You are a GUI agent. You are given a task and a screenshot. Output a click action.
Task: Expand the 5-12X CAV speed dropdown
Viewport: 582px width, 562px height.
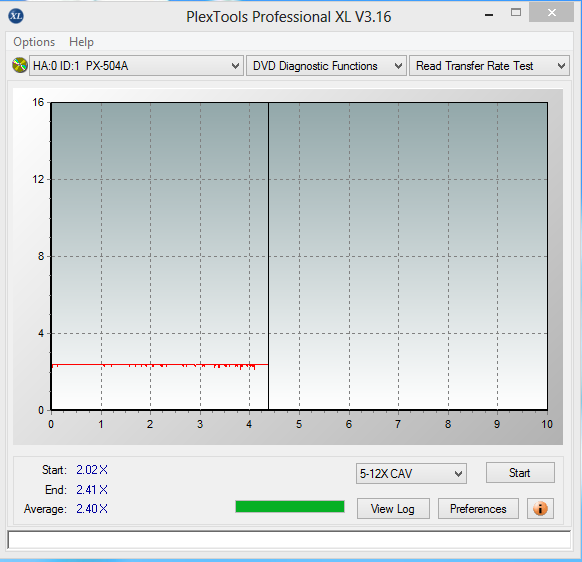coord(411,473)
